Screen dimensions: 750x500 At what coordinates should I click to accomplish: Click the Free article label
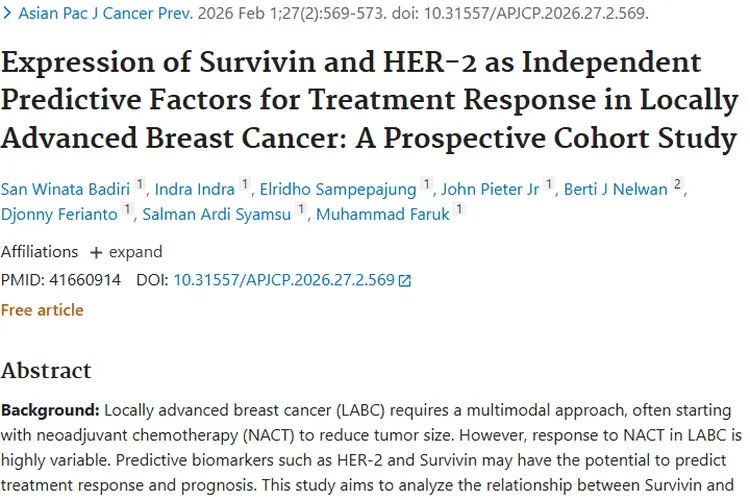pyautogui.click(x=42, y=310)
